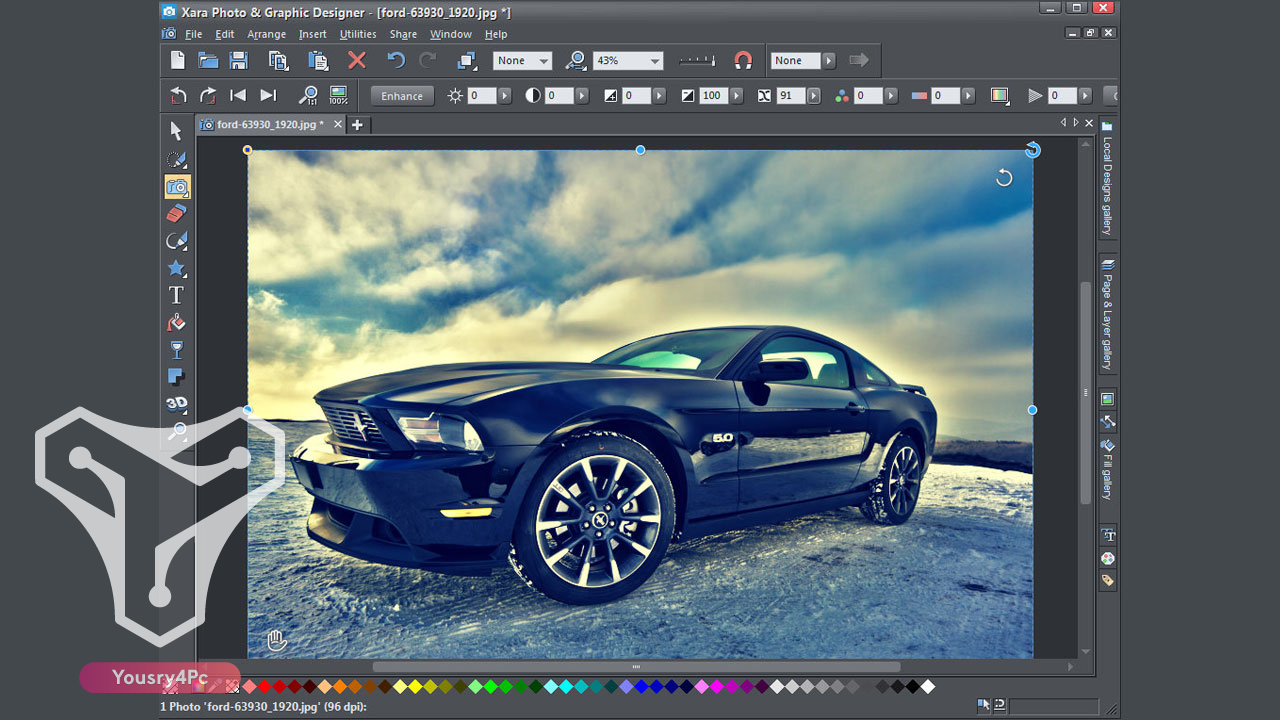Activate the Photo tool in the toolbar
Screen dimensions: 1280x720
coord(177,186)
